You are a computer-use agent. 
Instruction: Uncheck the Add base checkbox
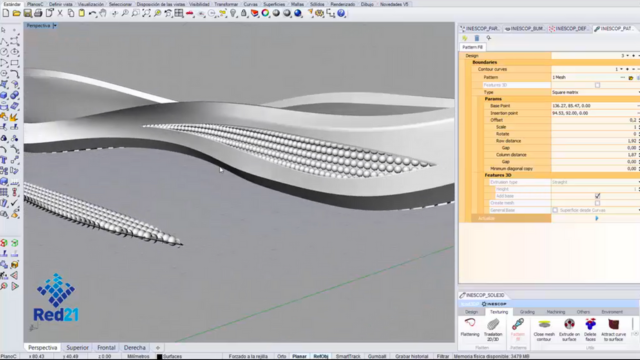597,196
